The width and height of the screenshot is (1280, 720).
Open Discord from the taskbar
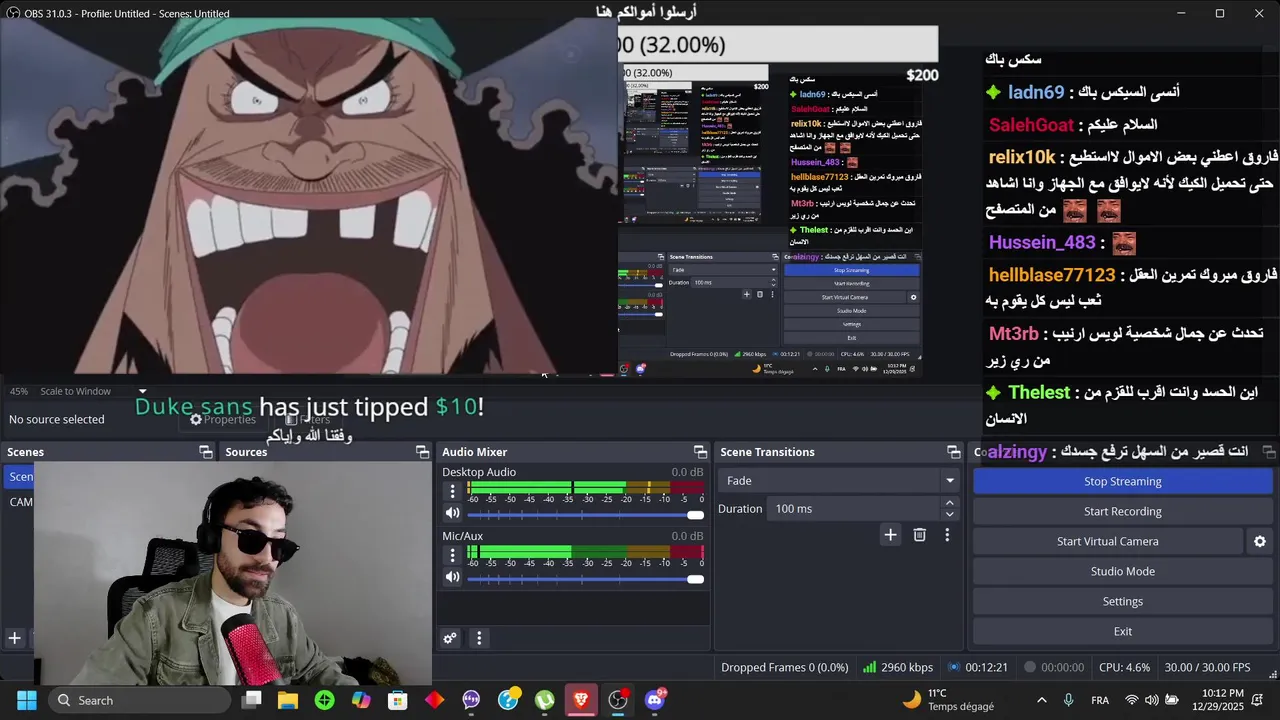tap(655, 700)
